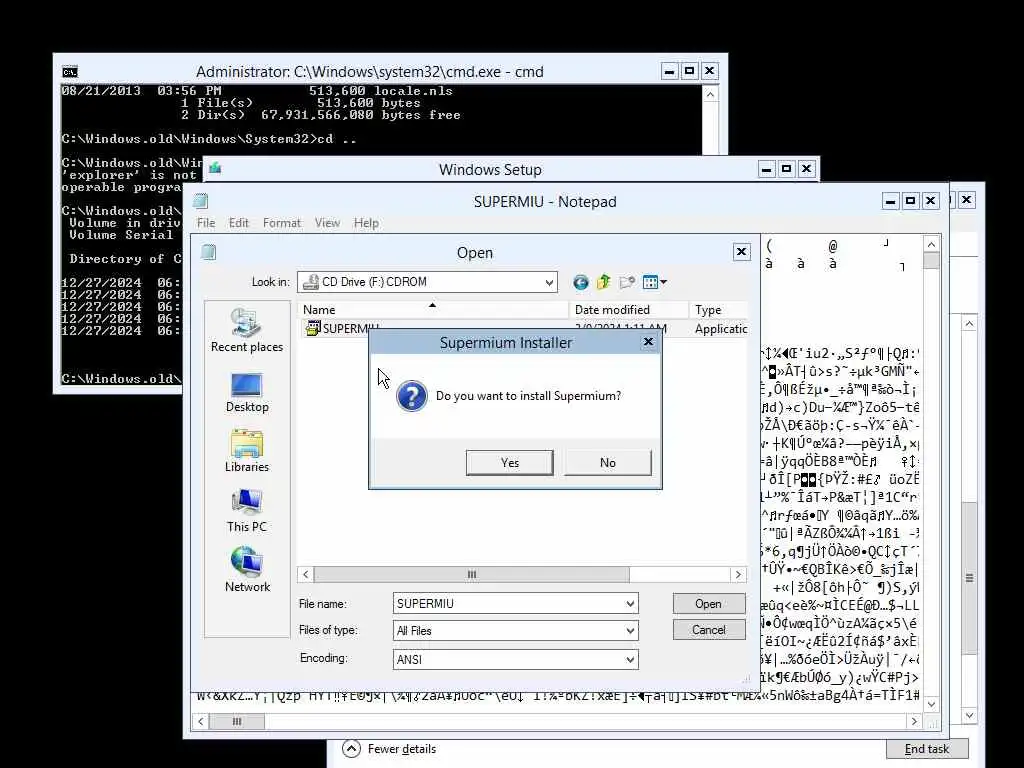Open Notepad Edit menu
Screen dimensions: 1024x768
(x=238, y=223)
